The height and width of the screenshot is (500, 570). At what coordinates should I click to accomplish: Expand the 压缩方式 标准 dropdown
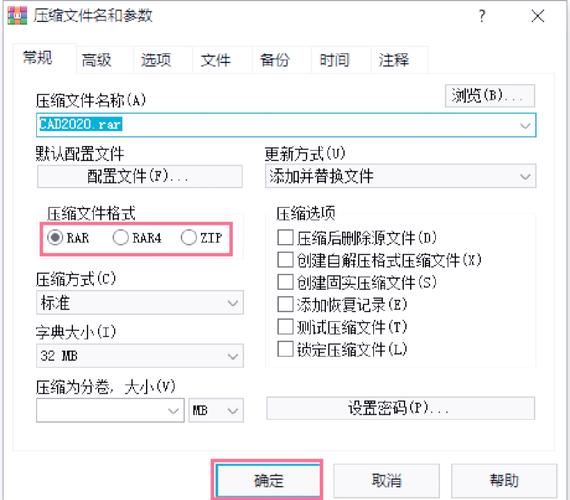(x=140, y=303)
